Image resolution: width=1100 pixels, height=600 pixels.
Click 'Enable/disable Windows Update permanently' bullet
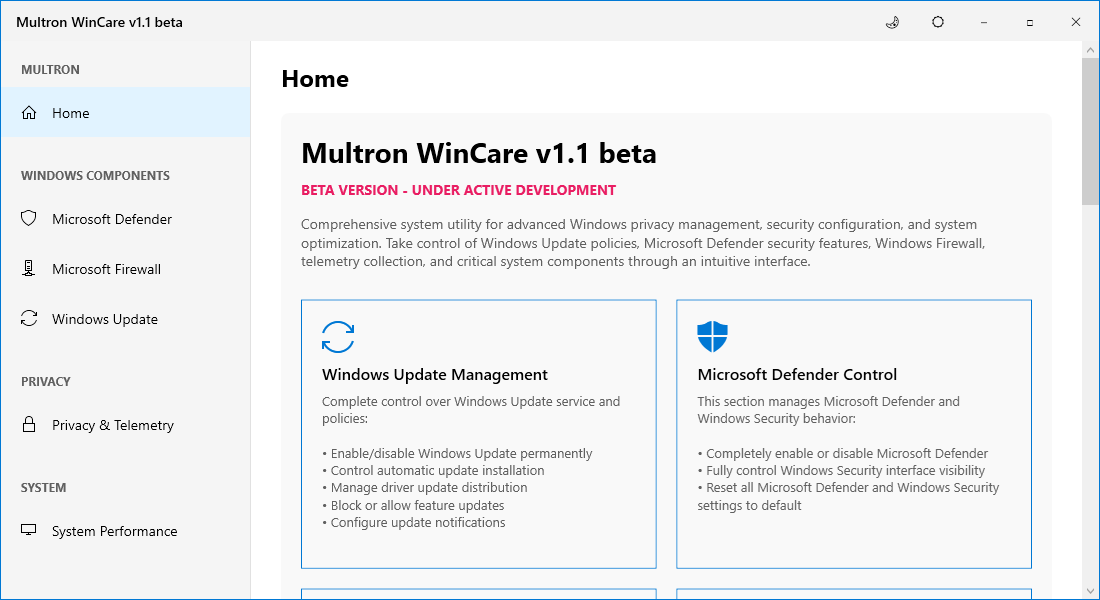tap(457, 453)
